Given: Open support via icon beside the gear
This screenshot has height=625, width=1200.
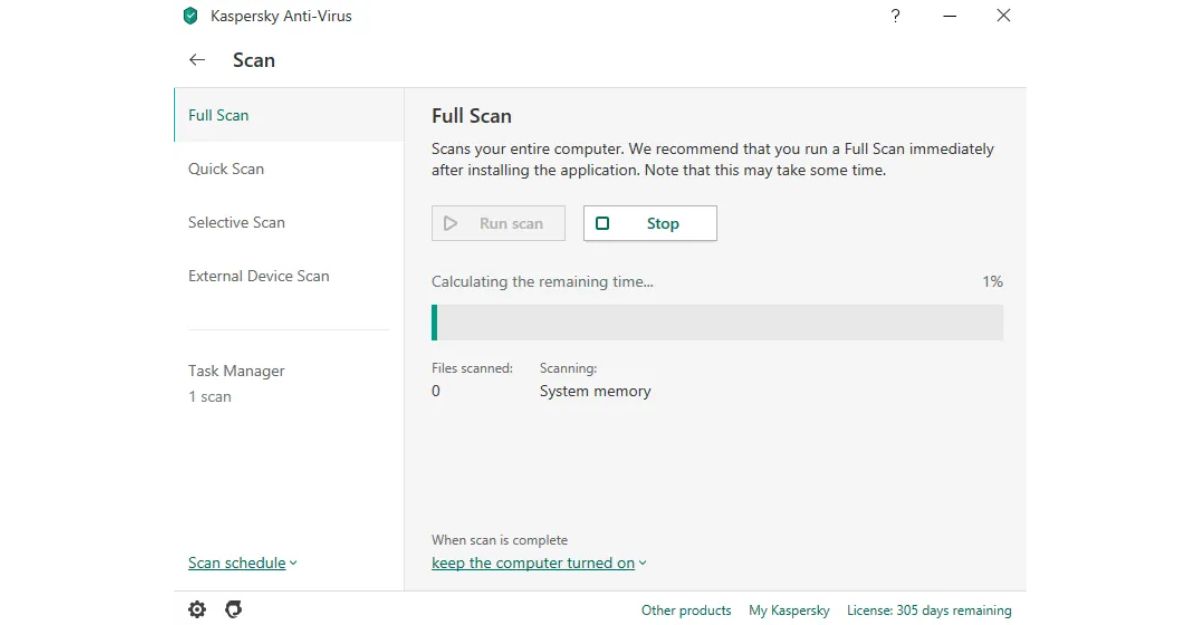Looking at the screenshot, I should (234, 609).
